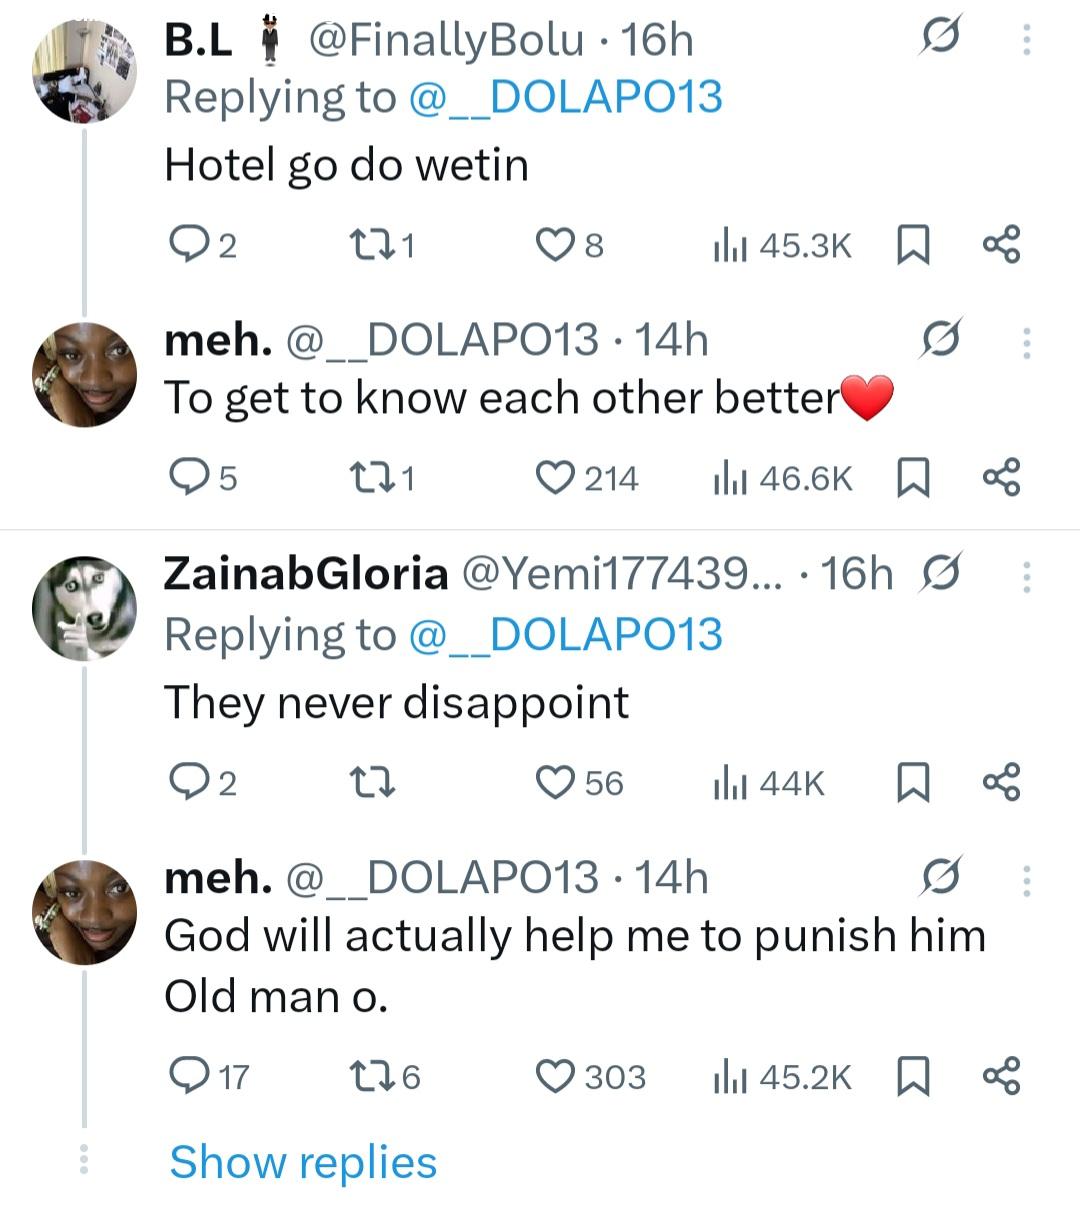
Task: Share B.L's "Hotel go do wetin" tweet
Action: (1001, 245)
